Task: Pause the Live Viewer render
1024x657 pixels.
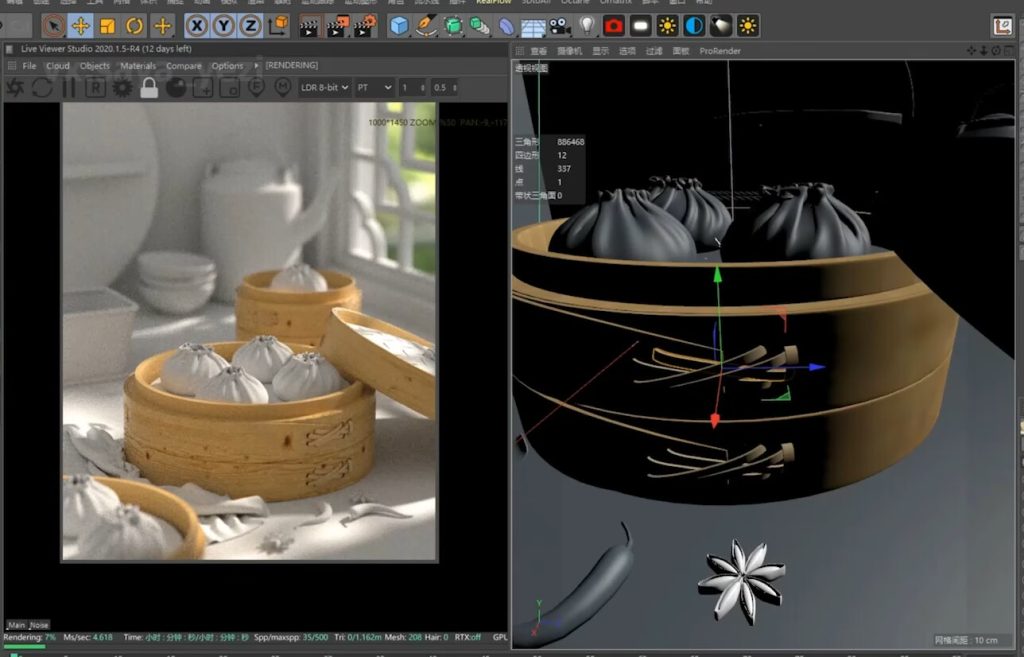Action: tap(69, 87)
